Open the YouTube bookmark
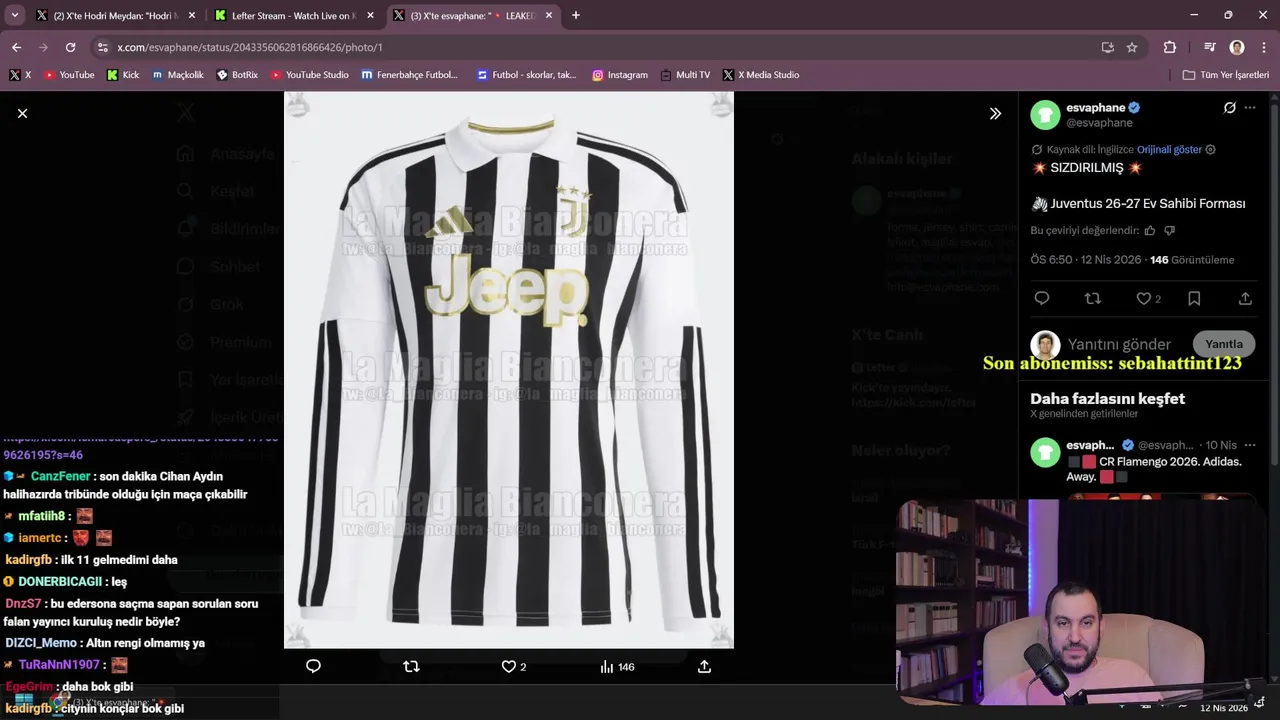The width and height of the screenshot is (1280, 720). (68, 75)
